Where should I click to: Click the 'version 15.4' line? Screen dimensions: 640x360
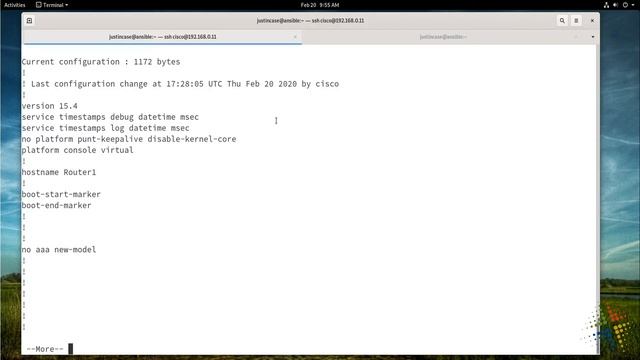(49, 106)
